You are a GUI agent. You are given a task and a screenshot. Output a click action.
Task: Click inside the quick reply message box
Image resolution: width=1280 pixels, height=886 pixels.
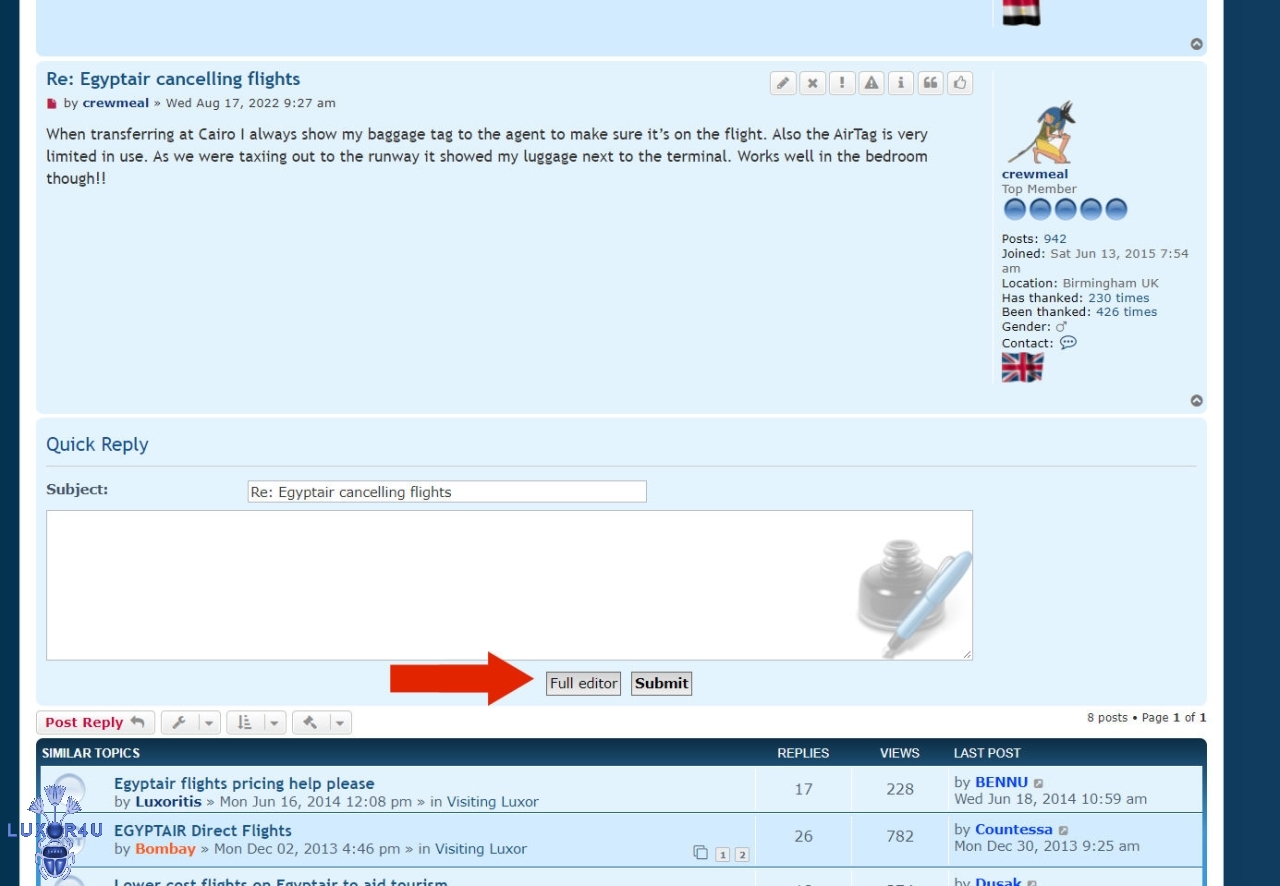pos(450,585)
